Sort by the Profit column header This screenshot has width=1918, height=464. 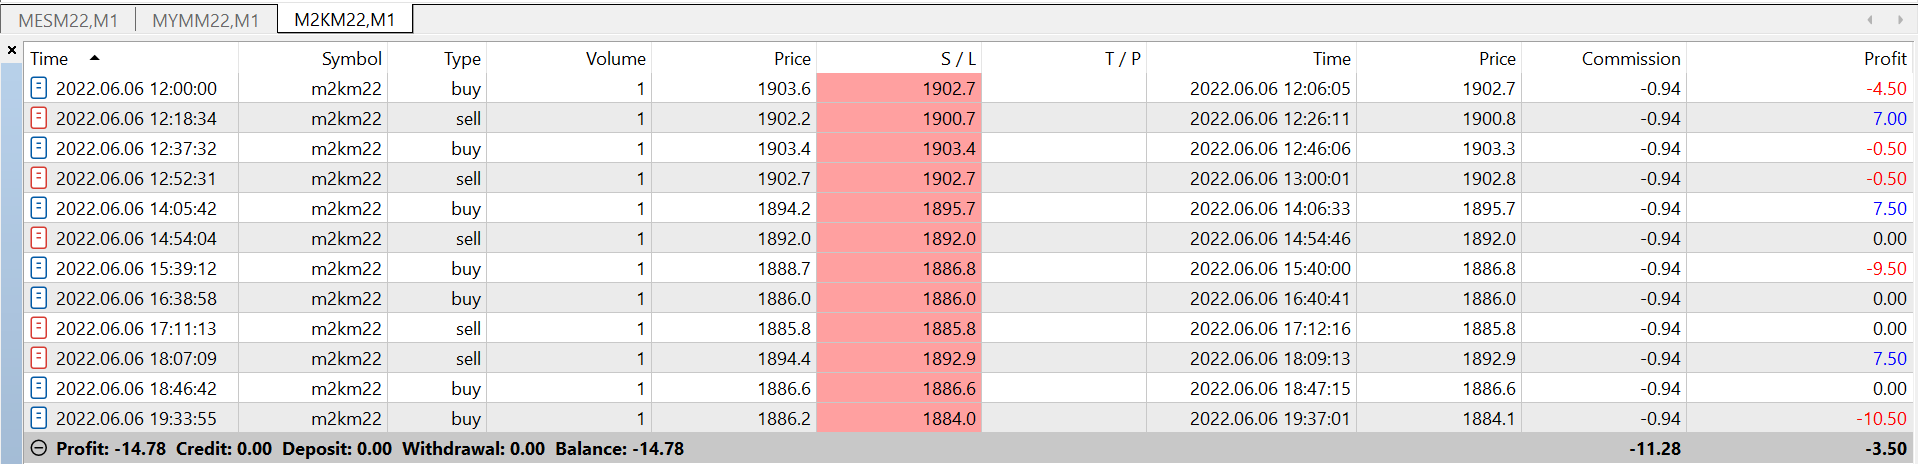click(x=1884, y=59)
